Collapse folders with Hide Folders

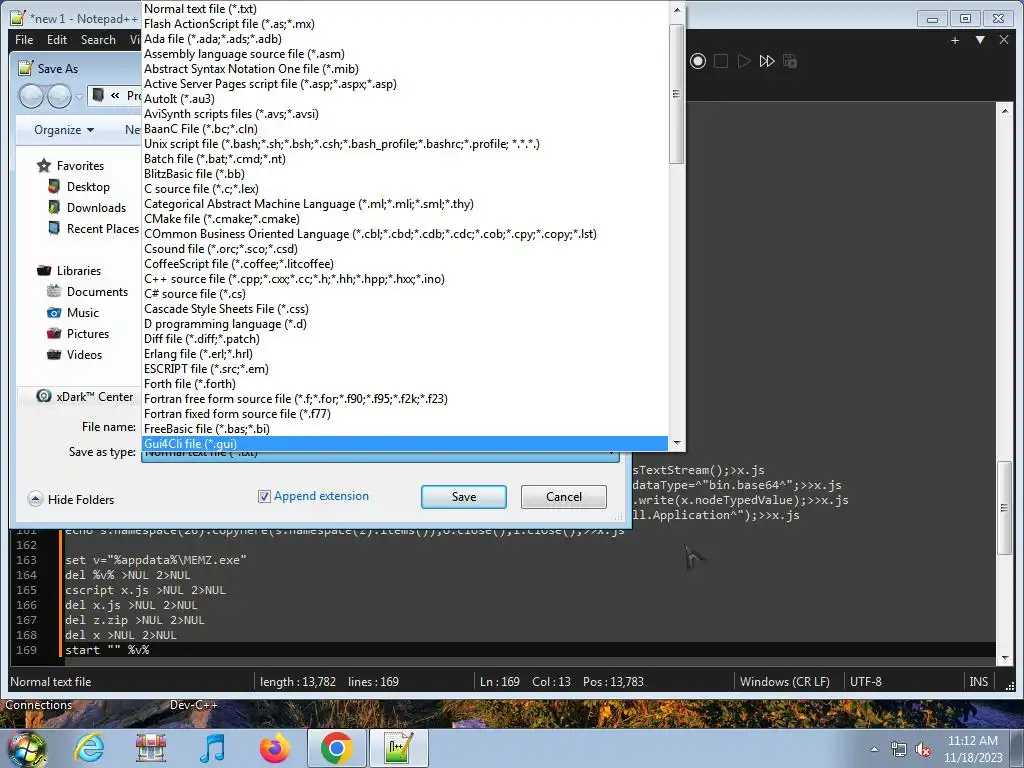click(x=72, y=500)
